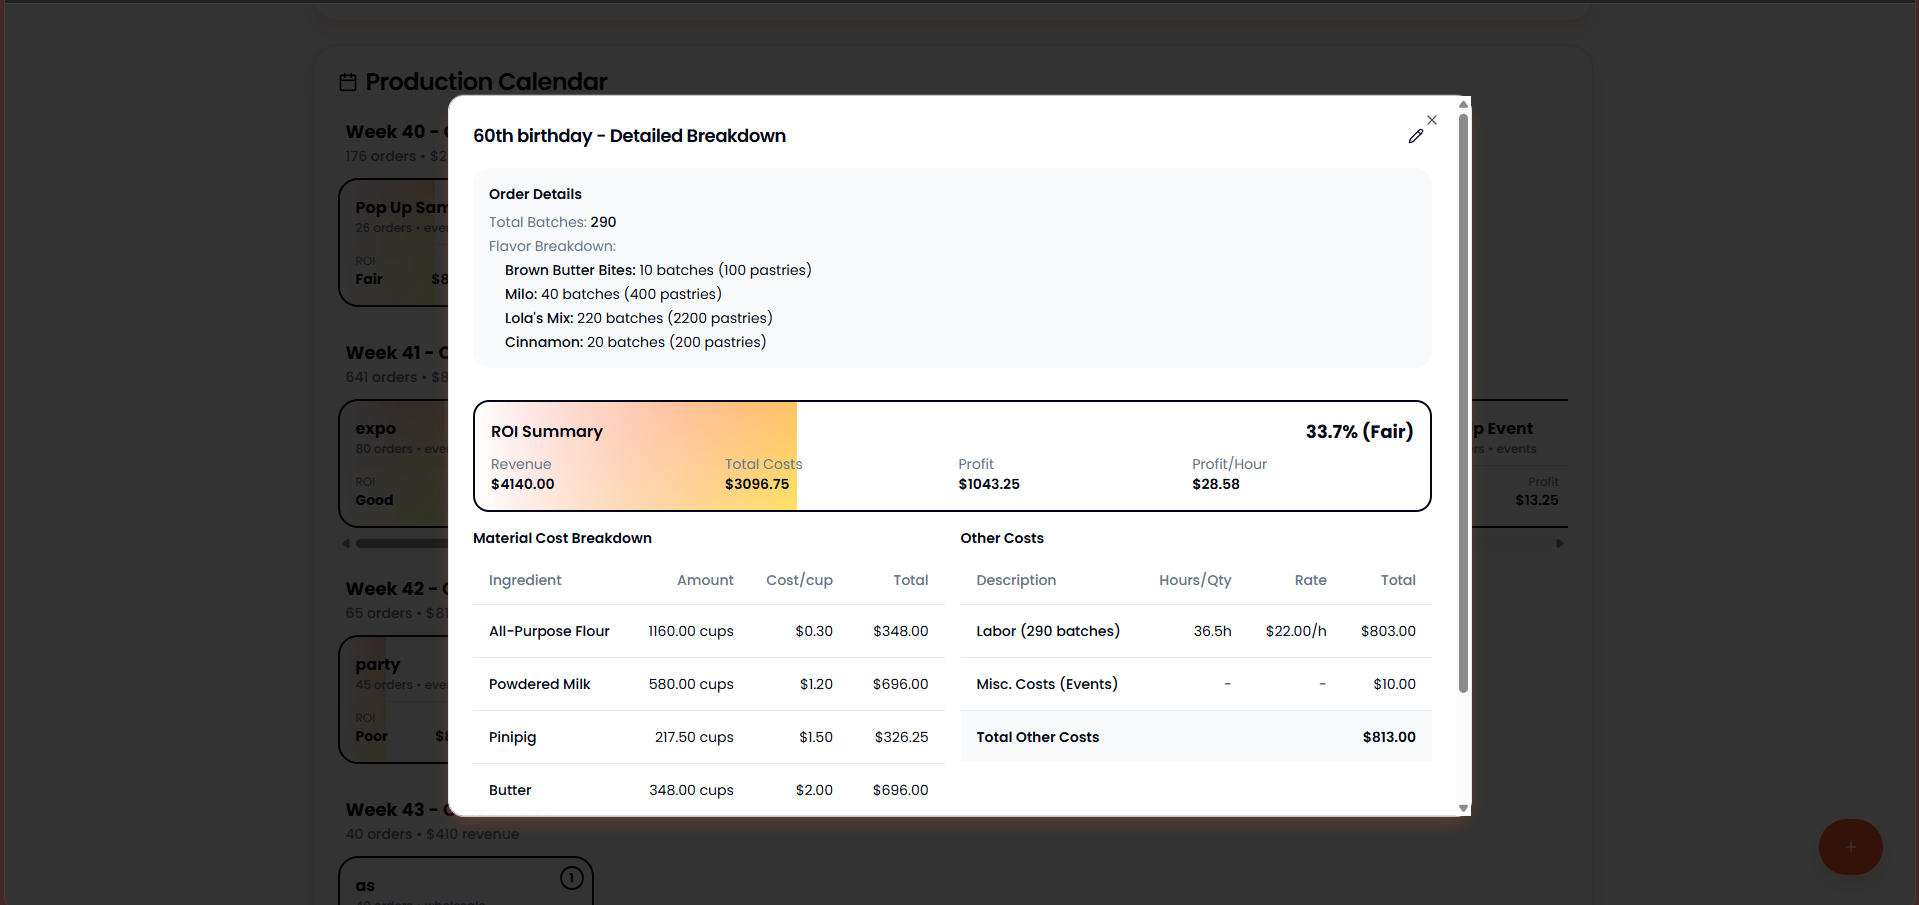The image size is (1919, 905).
Task: Click the labor total '$803.00'
Action: tap(1388, 631)
